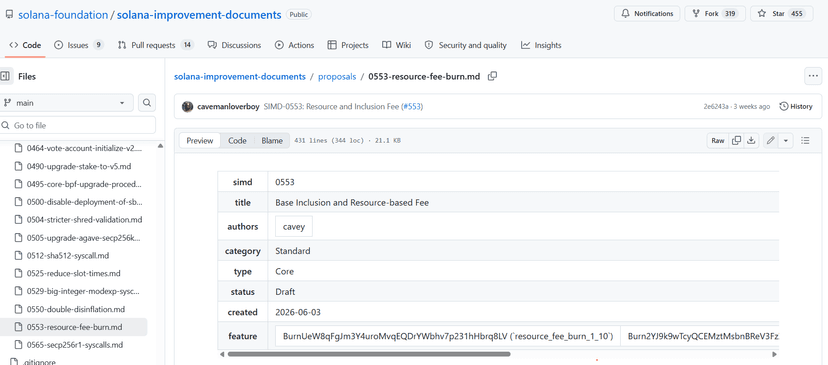Copy raw file contents icon
Viewport: 828px width, 365px height.
pos(736,141)
